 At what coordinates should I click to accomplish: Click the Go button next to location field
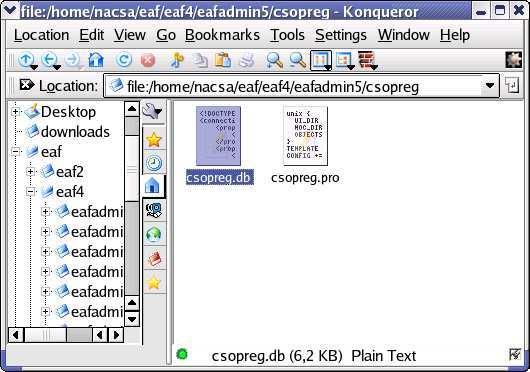512,85
